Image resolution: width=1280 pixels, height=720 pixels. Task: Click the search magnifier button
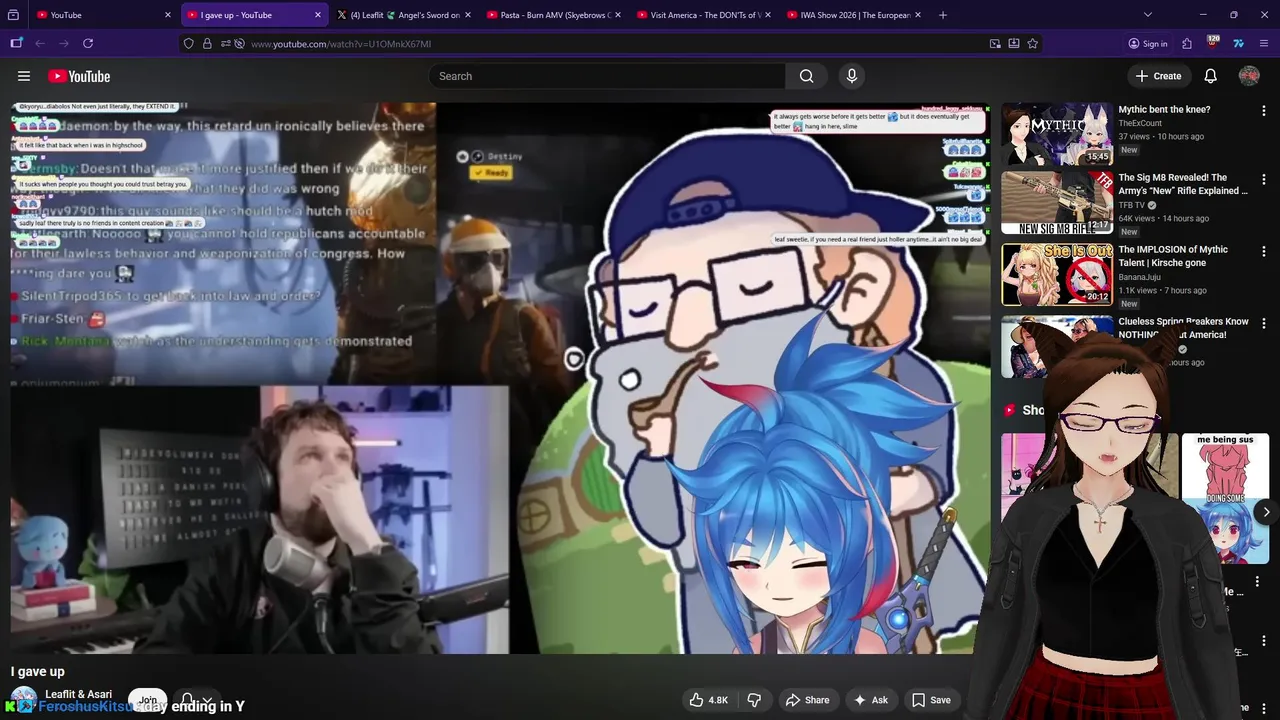tap(806, 76)
